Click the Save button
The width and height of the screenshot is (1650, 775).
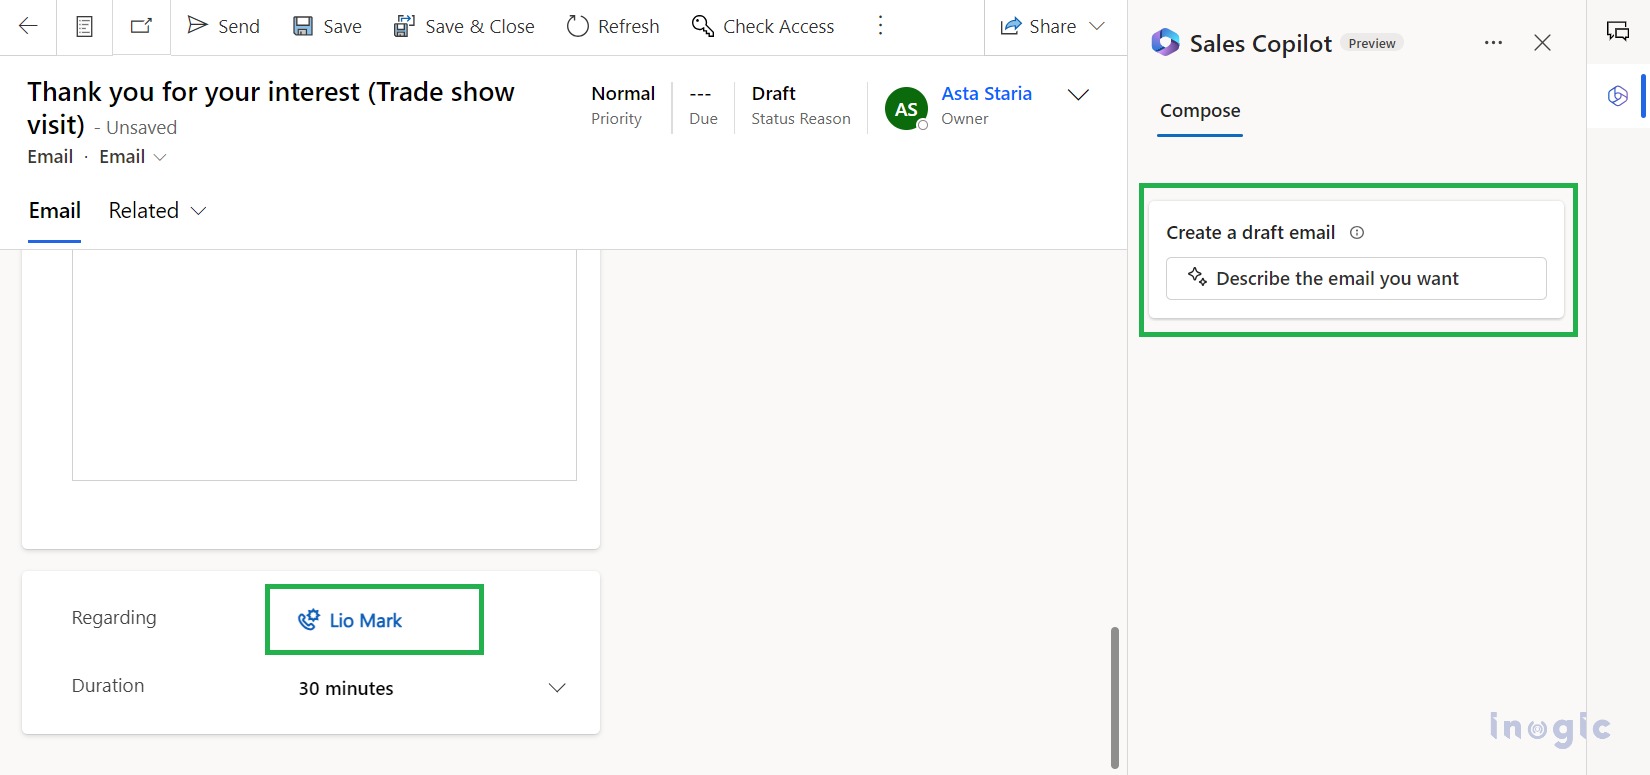[x=327, y=27]
